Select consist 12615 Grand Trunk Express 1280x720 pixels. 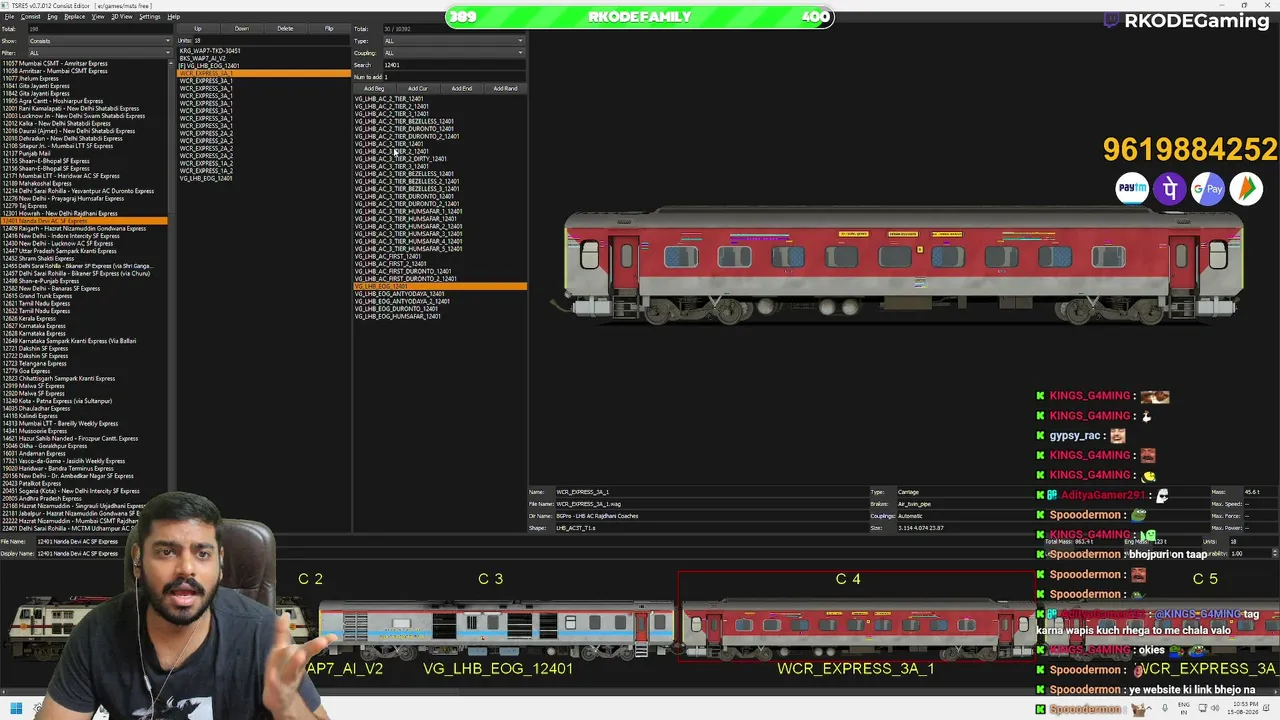[37, 296]
